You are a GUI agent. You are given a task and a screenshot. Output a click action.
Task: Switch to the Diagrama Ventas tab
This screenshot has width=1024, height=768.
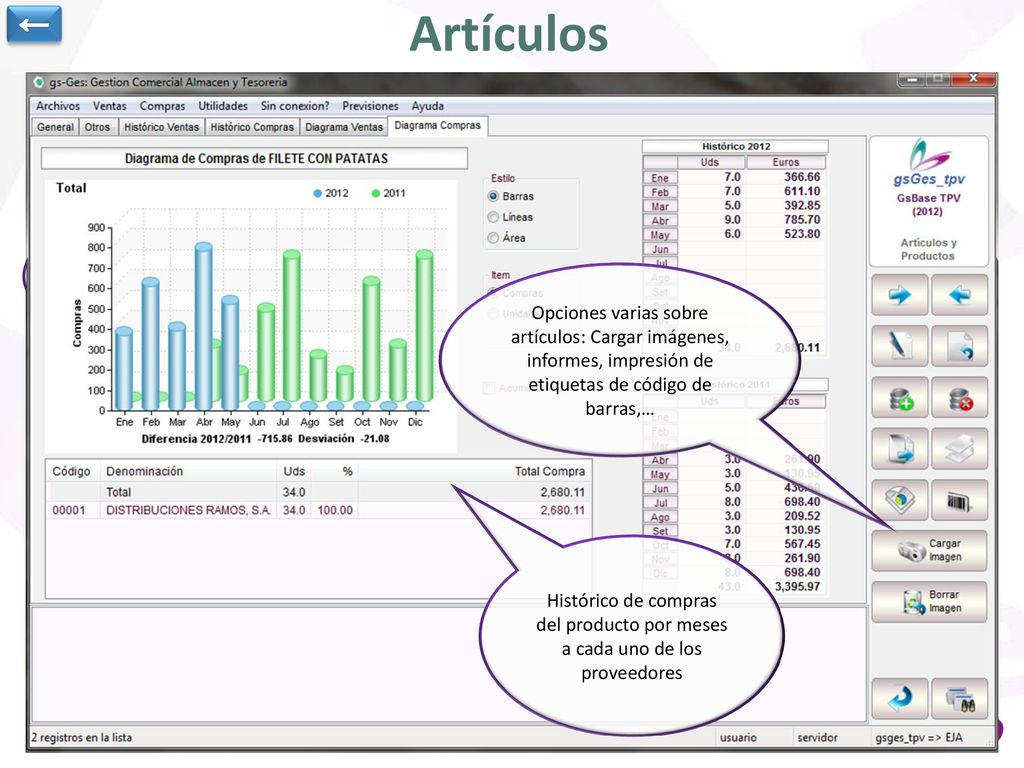[344, 127]
